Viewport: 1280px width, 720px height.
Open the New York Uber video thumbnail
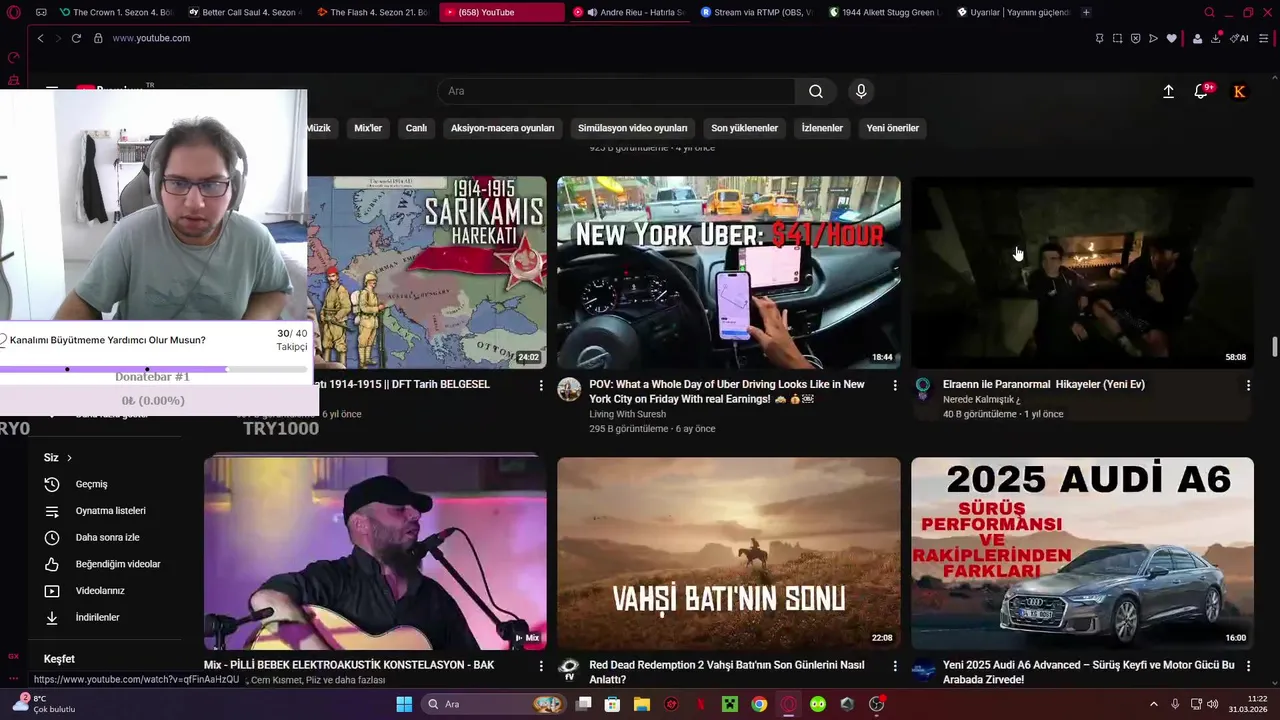tap(729, 273)
